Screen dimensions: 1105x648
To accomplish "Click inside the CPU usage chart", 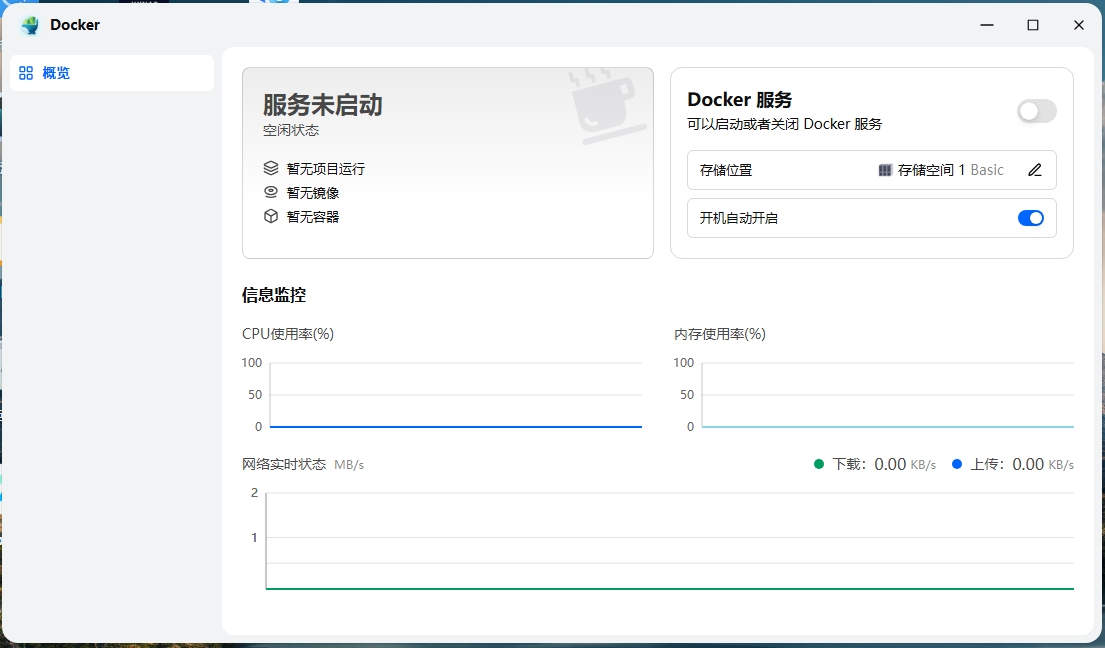I will point(456,395).
